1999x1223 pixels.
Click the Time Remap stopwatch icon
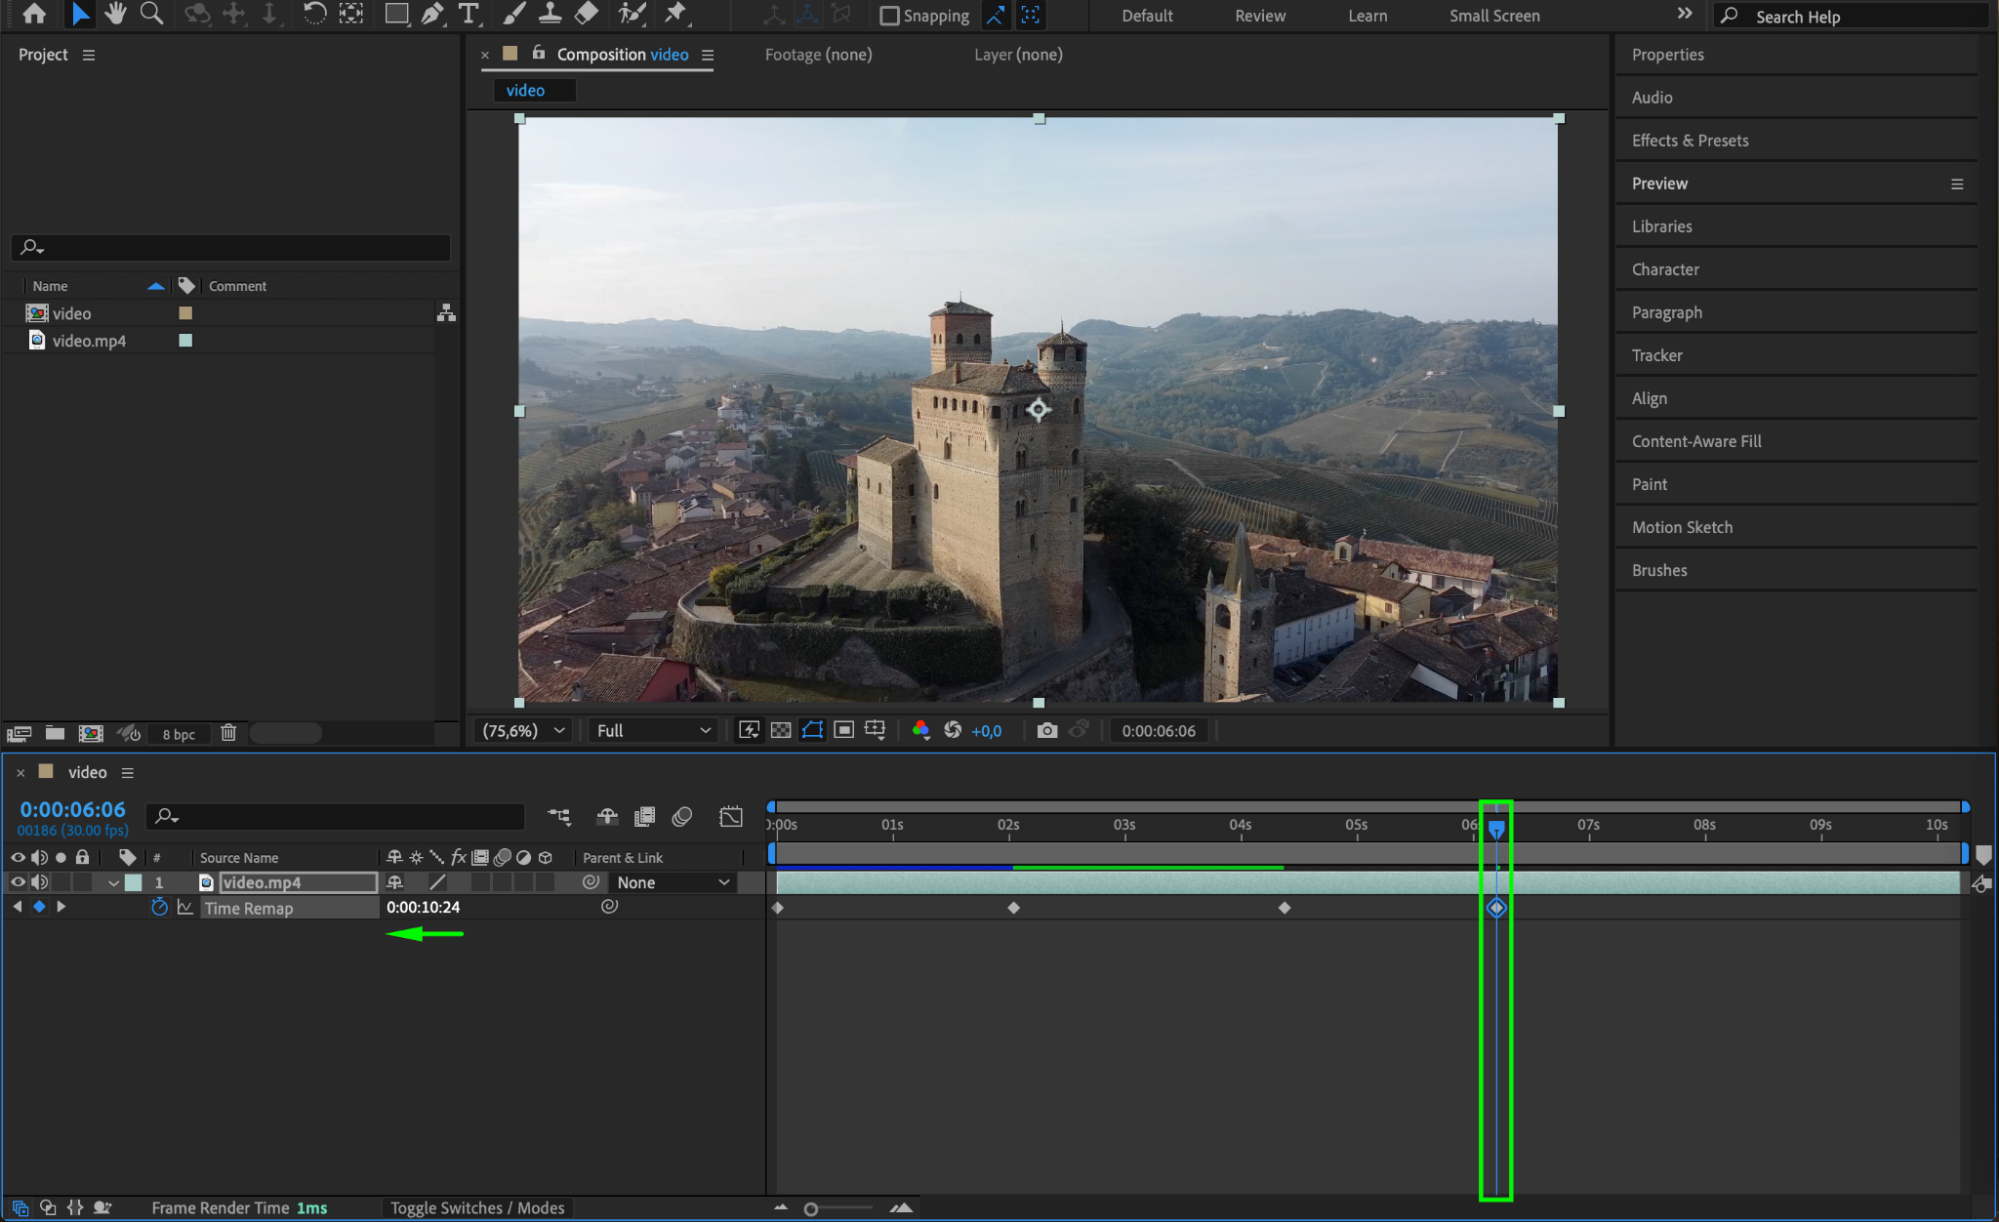159,908
